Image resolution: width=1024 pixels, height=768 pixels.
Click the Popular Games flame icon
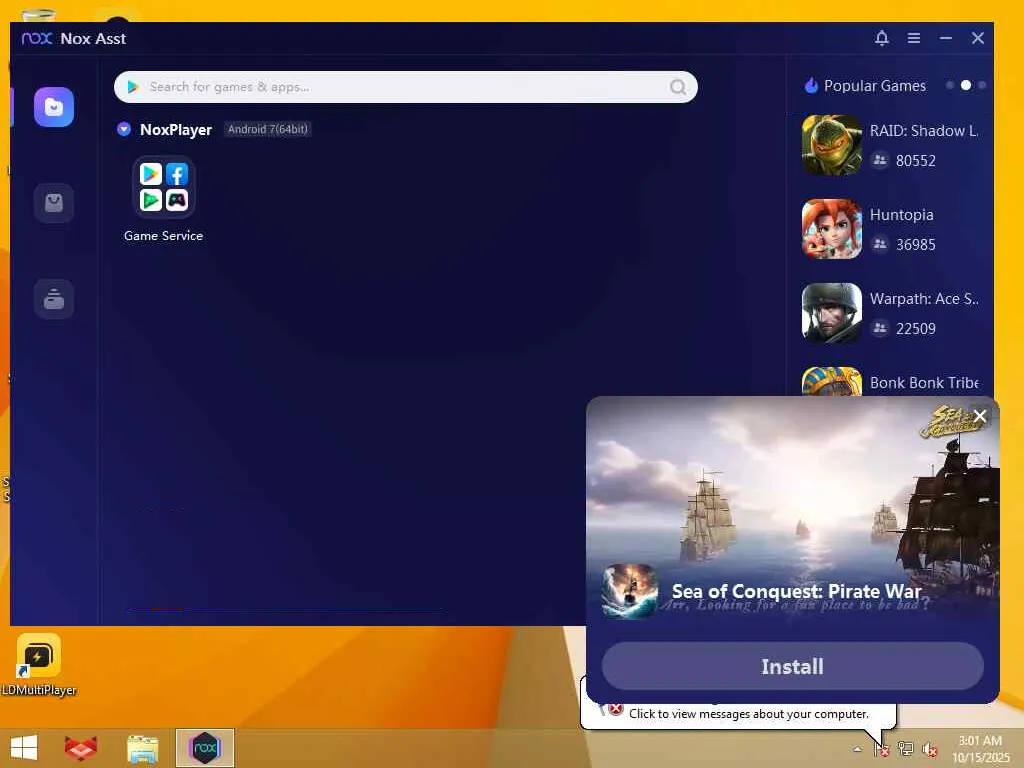(x=811, y=85)
